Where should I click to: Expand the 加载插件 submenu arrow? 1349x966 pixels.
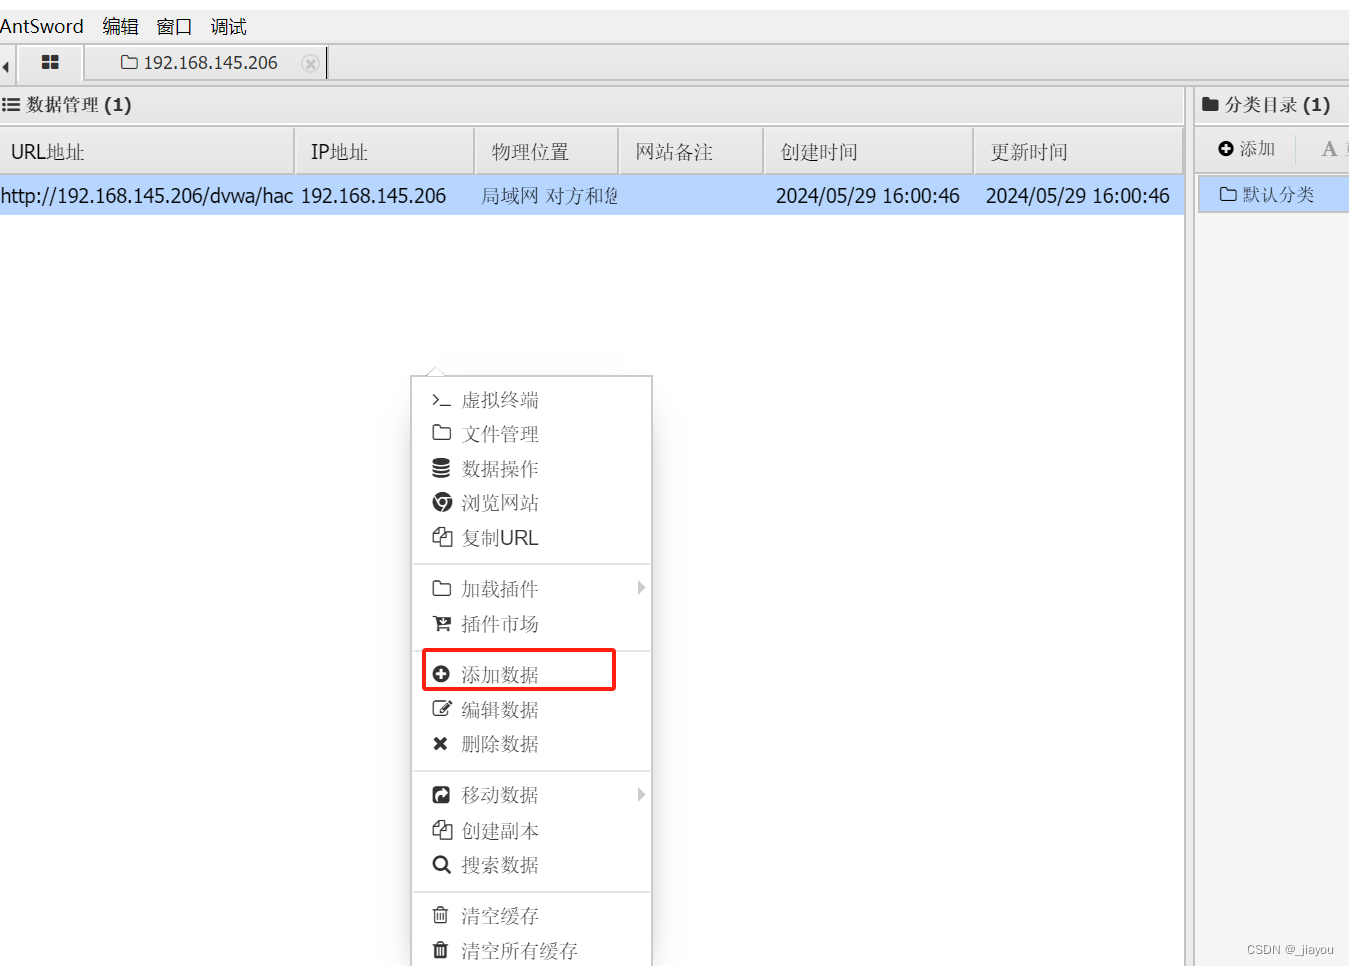coord(641,588)
